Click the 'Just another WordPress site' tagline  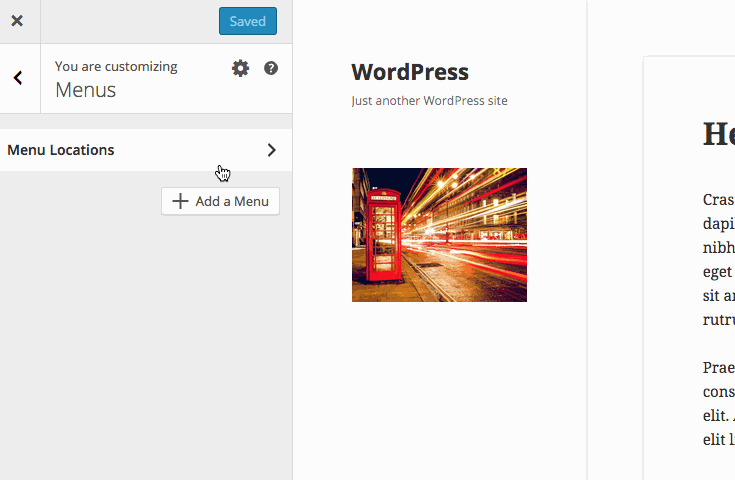(429, 101)
